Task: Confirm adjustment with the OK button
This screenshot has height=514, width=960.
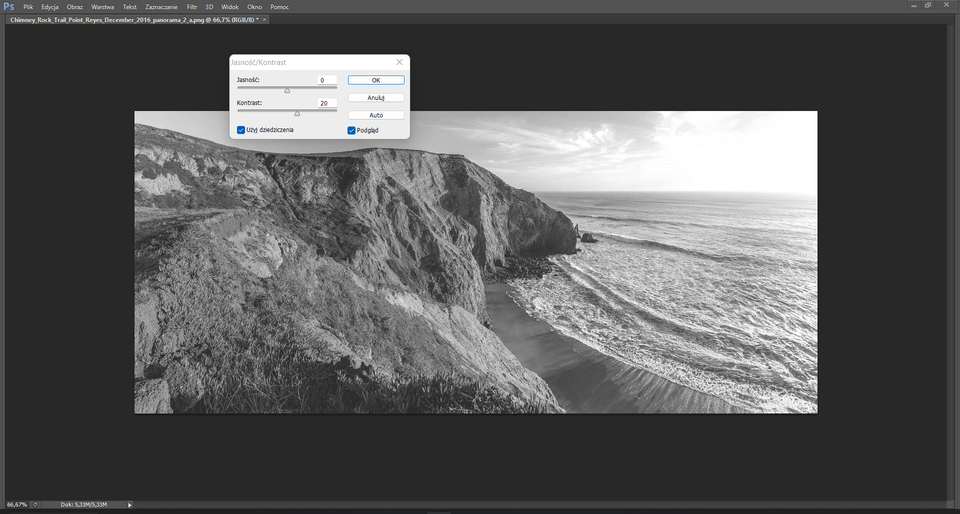Action: tap(376, 80)
